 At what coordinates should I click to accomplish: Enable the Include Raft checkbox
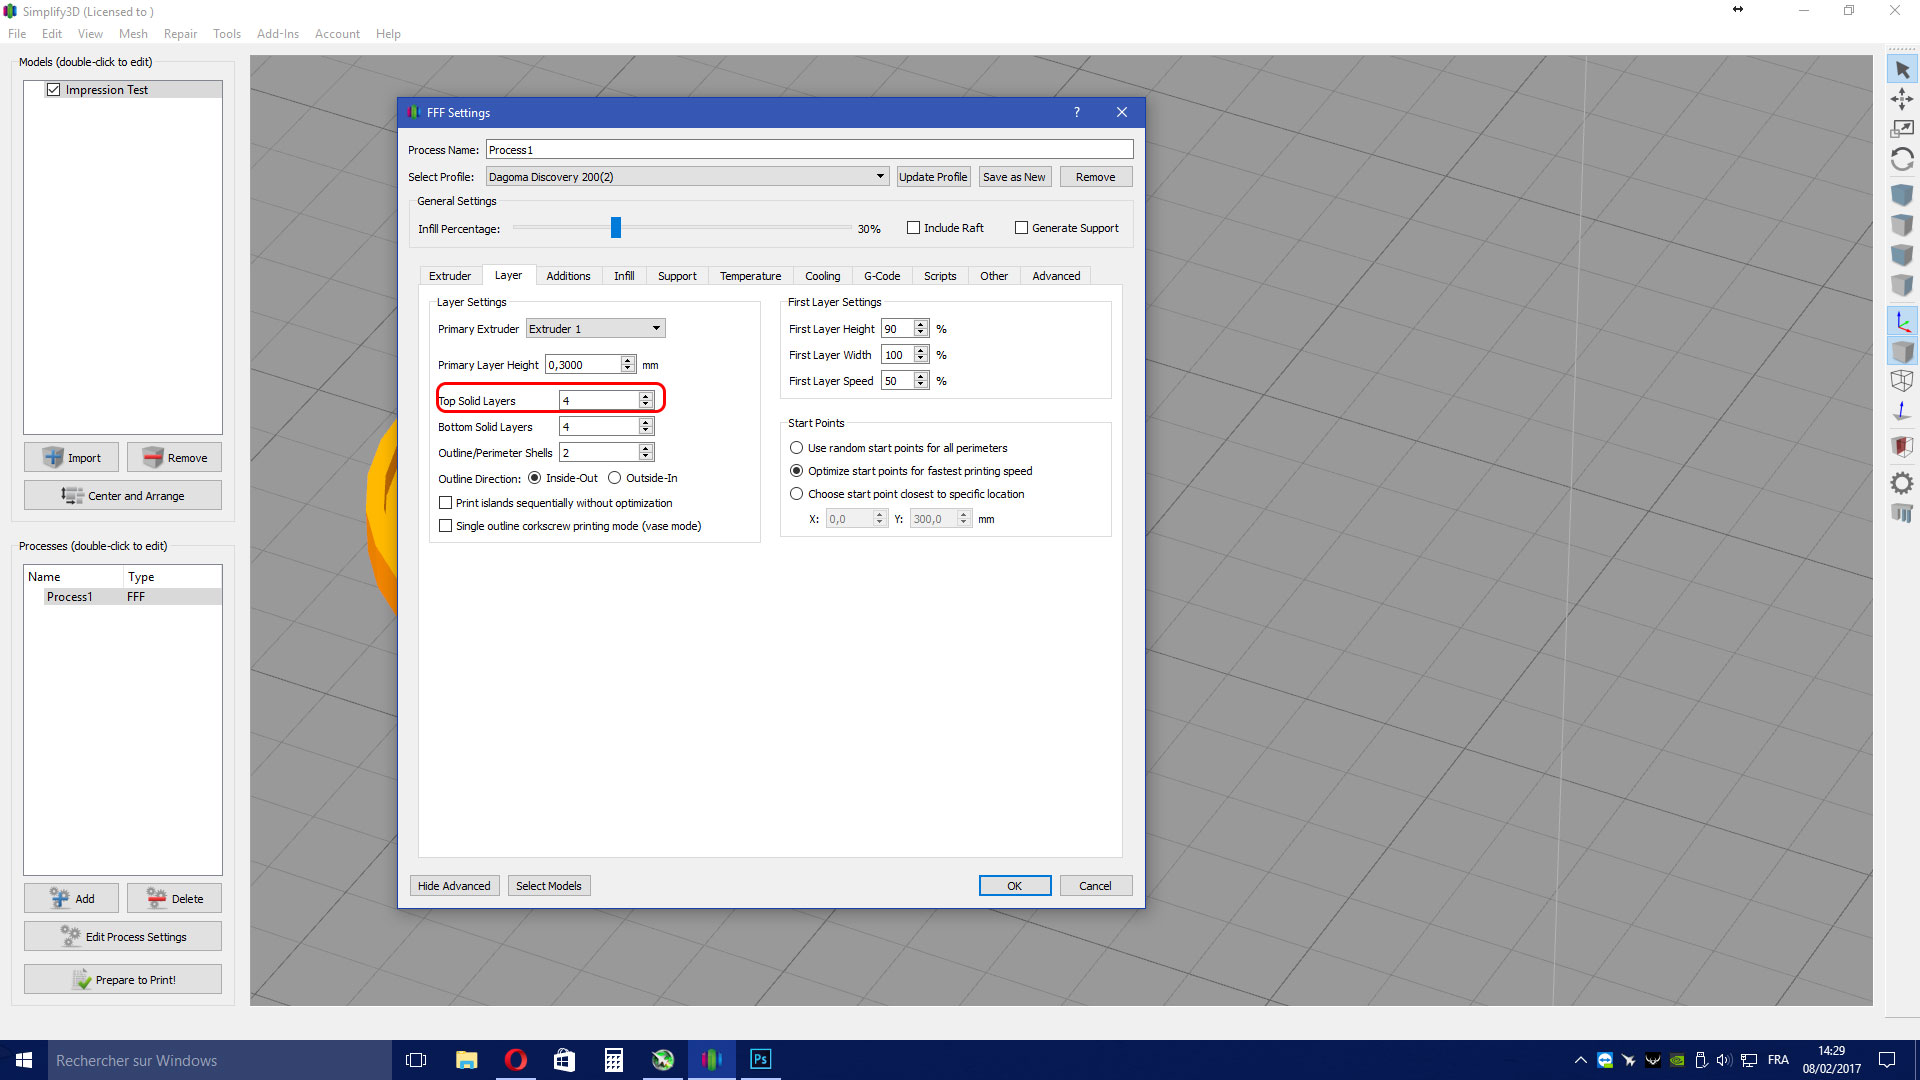[x=913, y=228]
